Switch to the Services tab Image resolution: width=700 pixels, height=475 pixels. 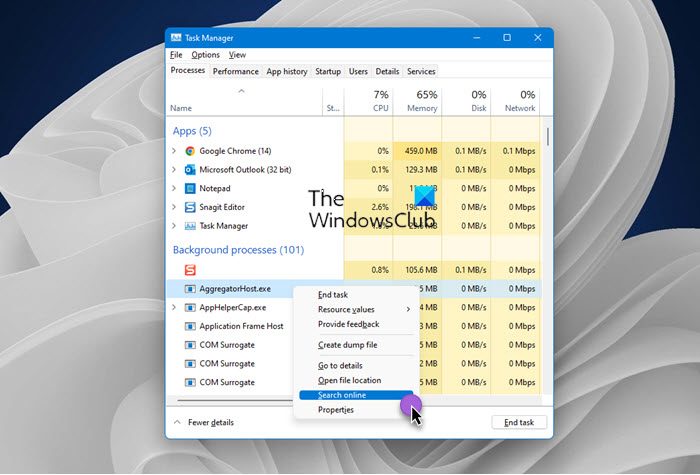421,71
